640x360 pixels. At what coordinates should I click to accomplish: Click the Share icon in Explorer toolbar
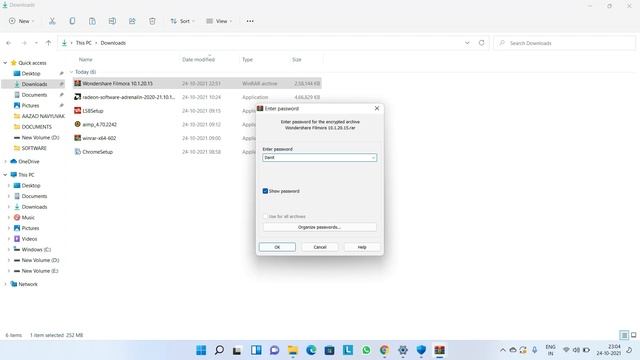click(x=132, y=21)
